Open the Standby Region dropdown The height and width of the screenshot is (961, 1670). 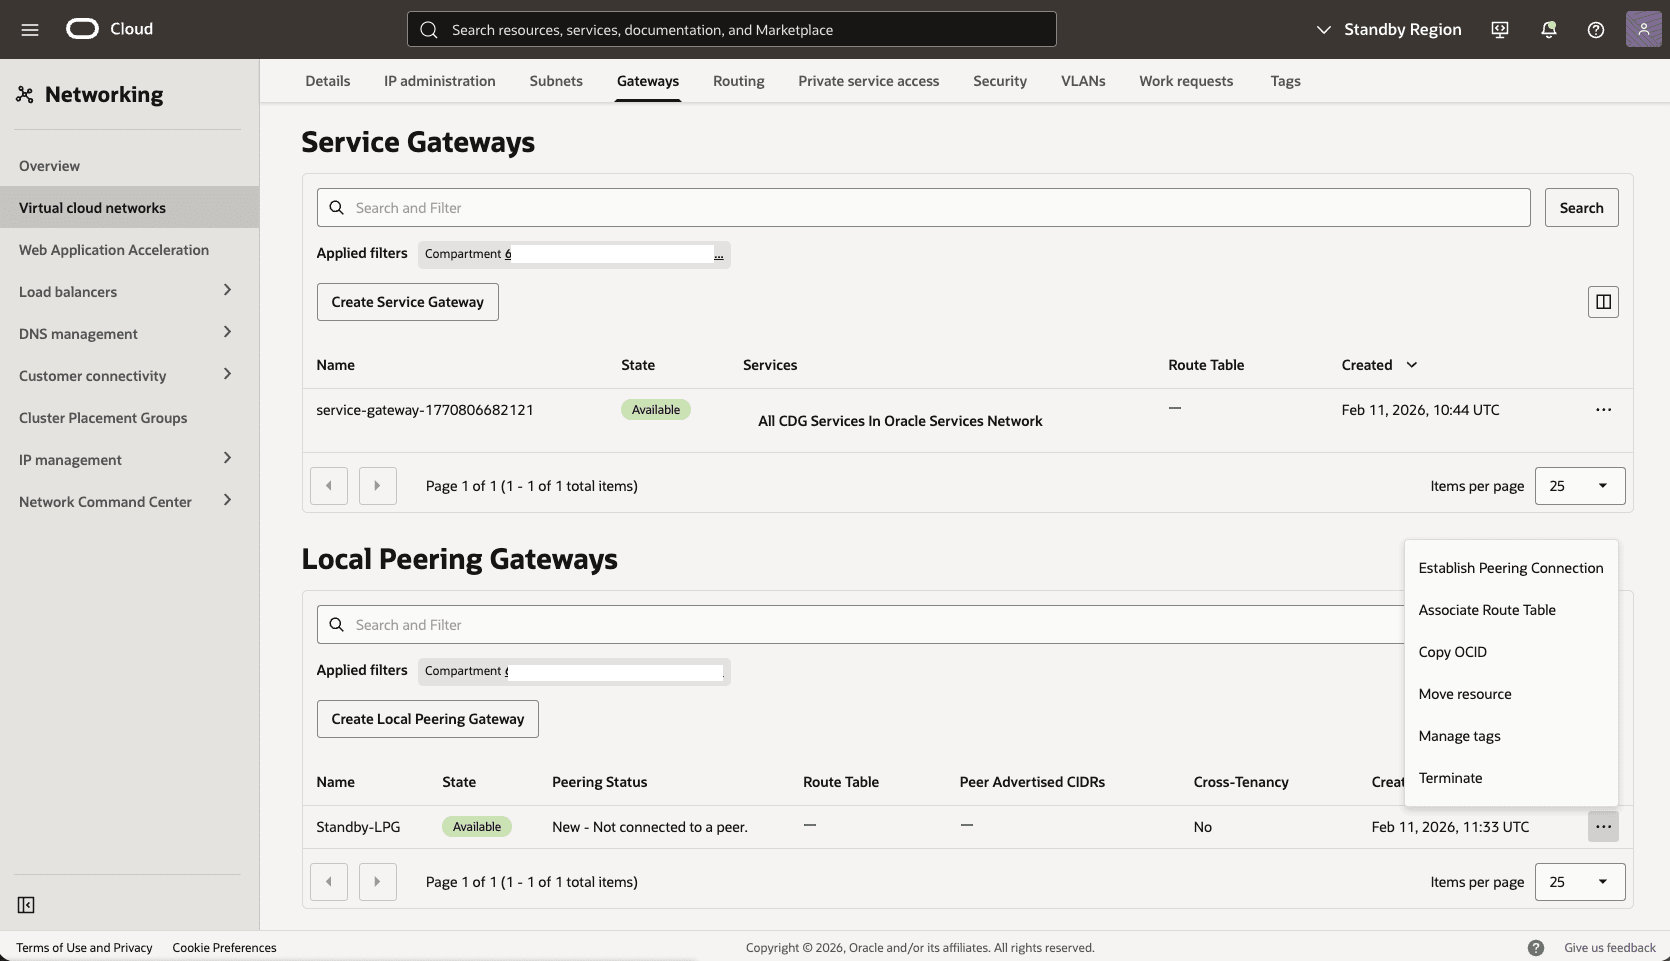click(1389, 29)
